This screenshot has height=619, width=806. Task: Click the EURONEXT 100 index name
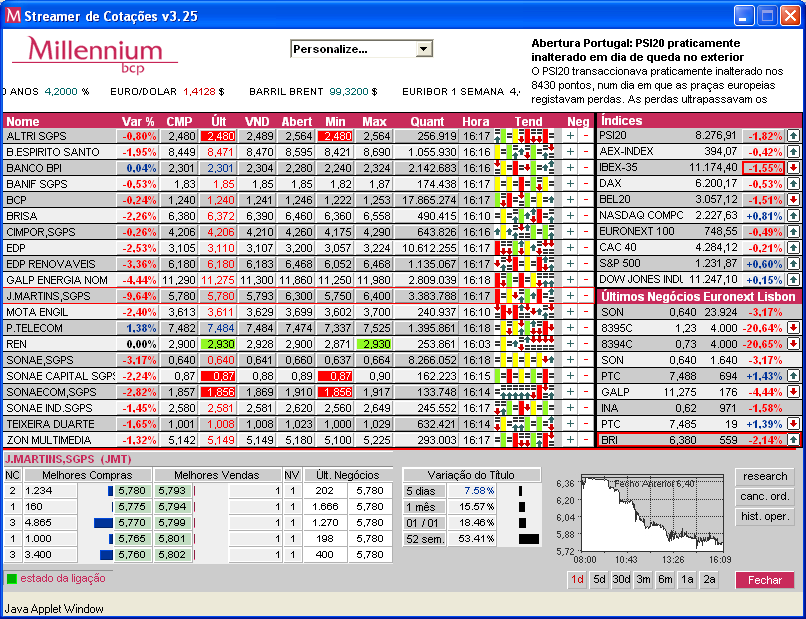[637, 231]
